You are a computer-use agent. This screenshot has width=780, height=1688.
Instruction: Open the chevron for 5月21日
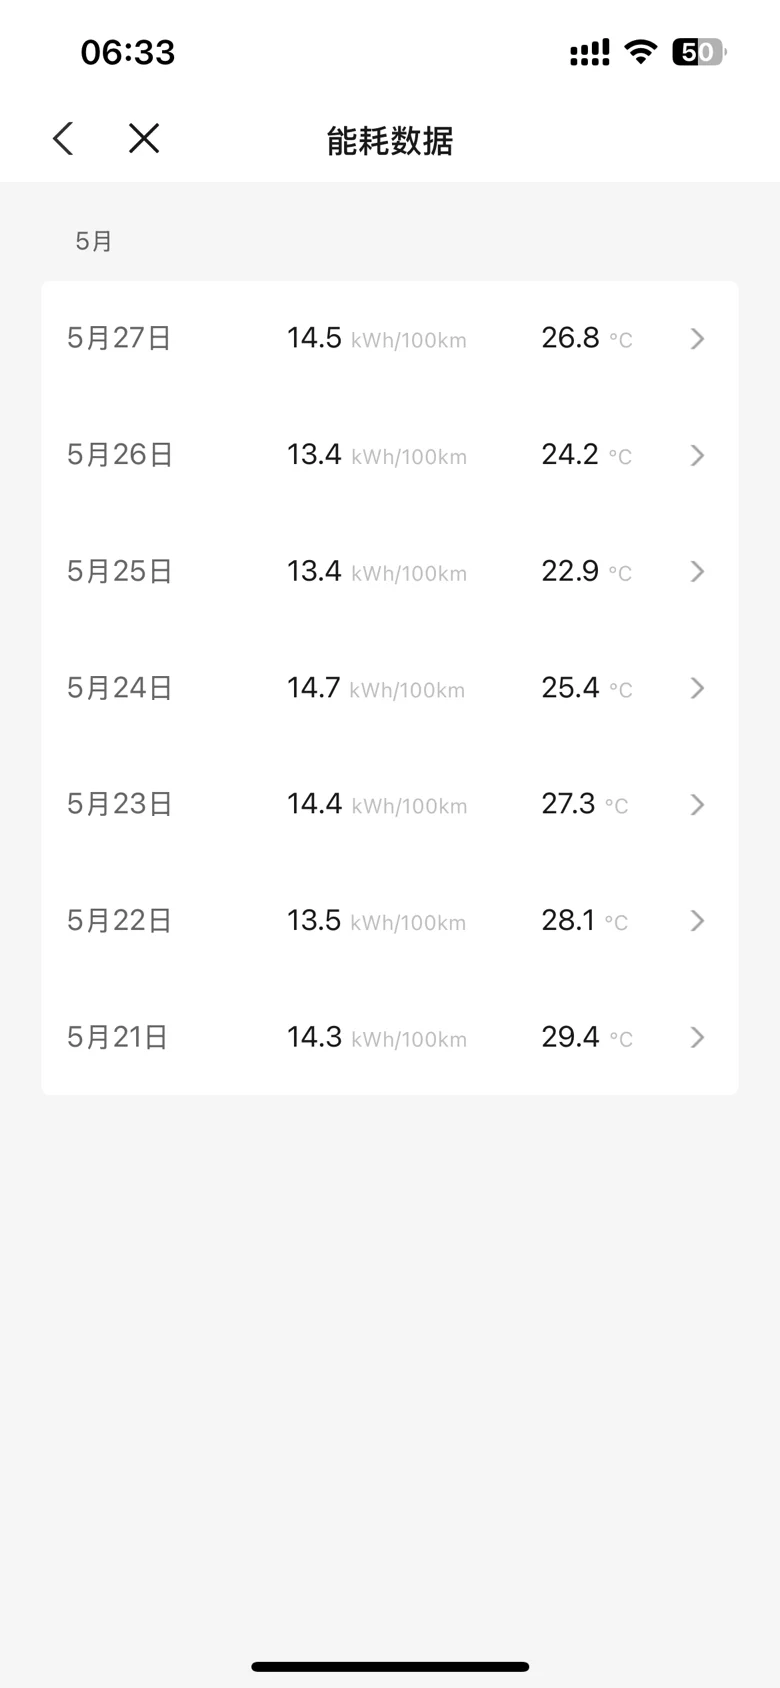tap(698, 1038)
